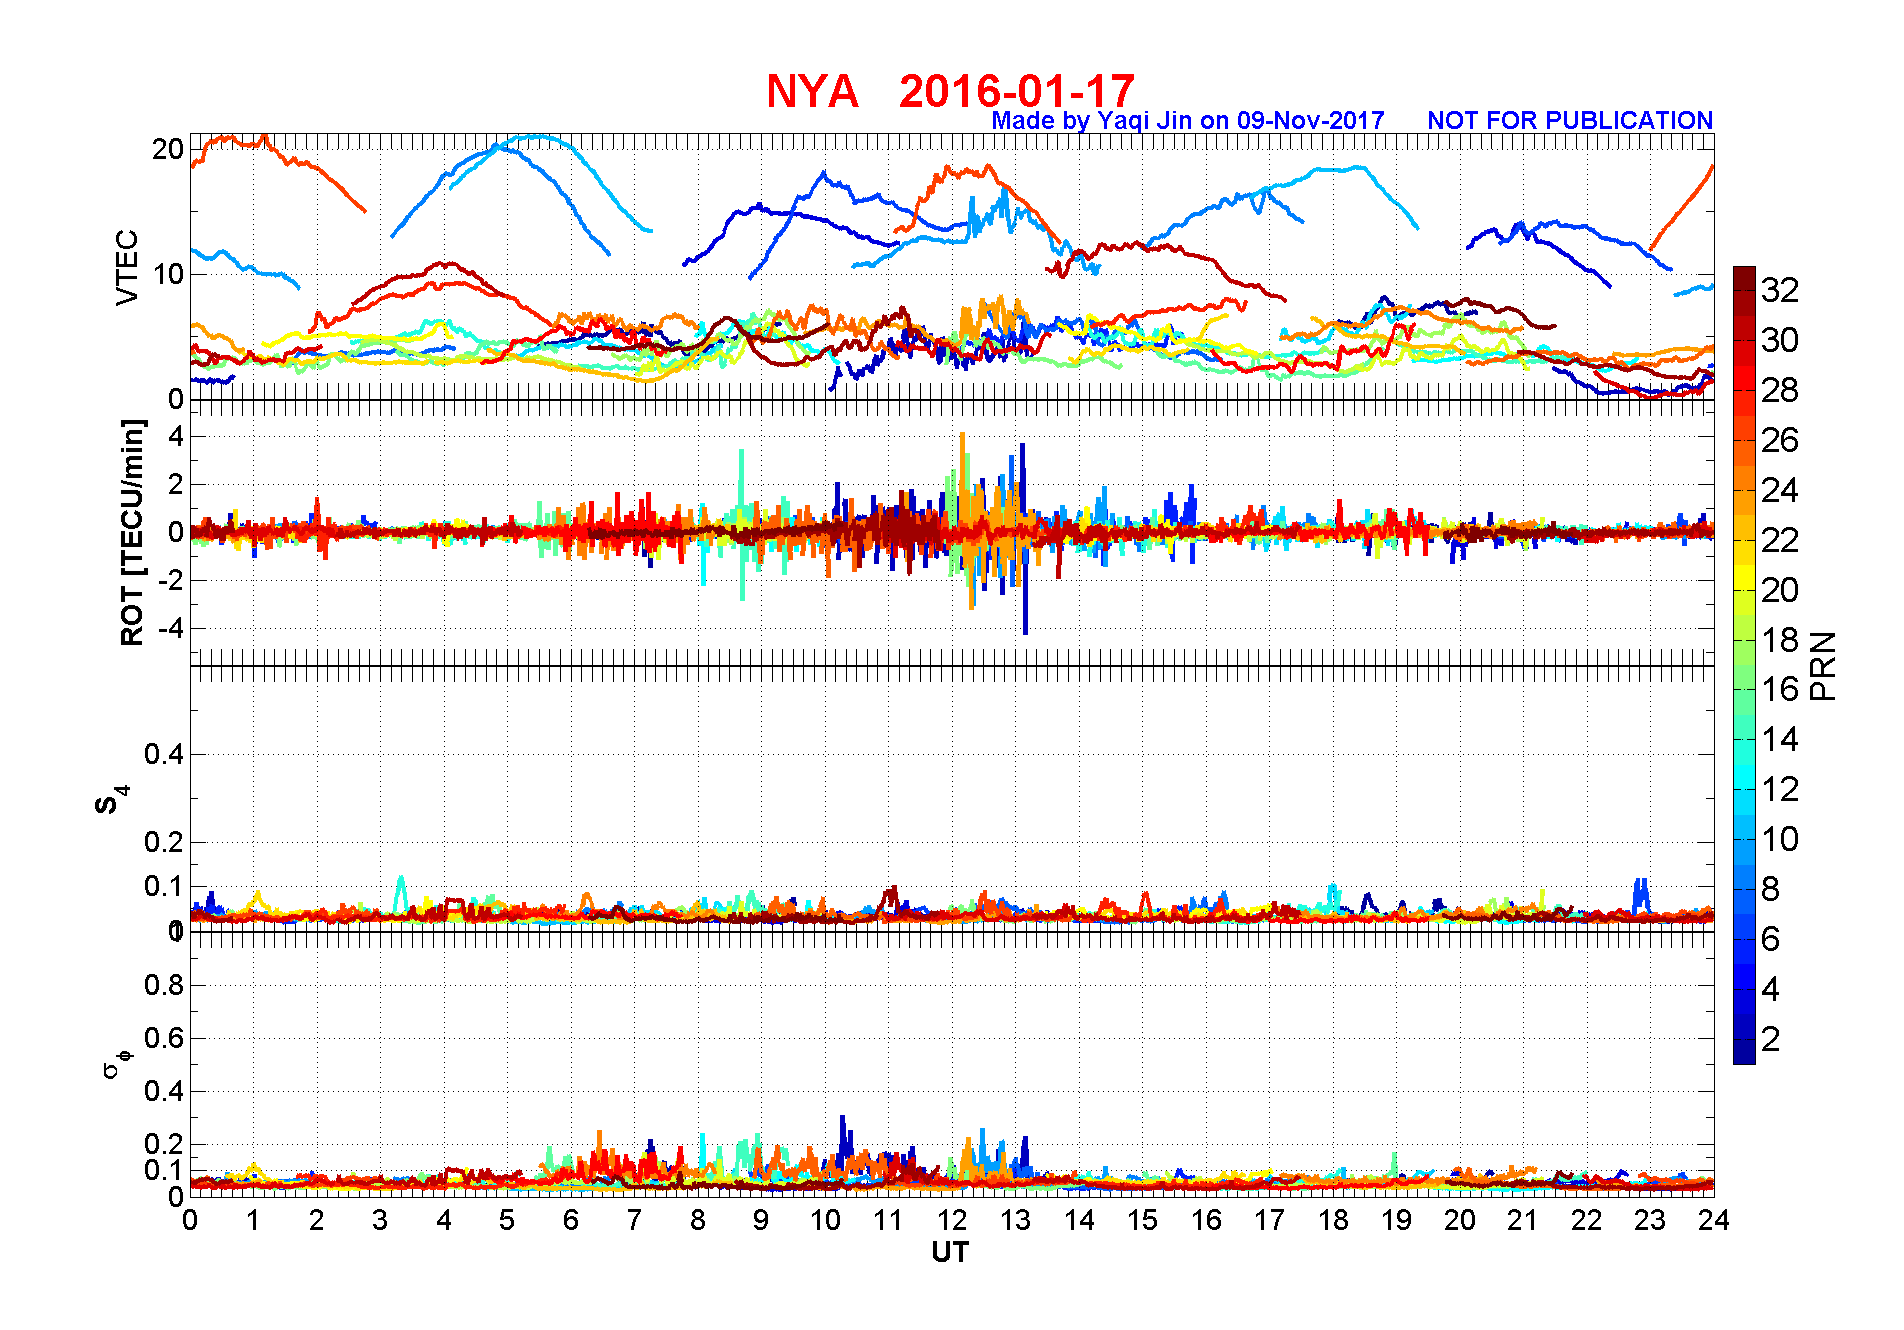Screen dimensions: 1904x1330
Task: Click the "UT" x-axis label
Action: pos(950,1252)
